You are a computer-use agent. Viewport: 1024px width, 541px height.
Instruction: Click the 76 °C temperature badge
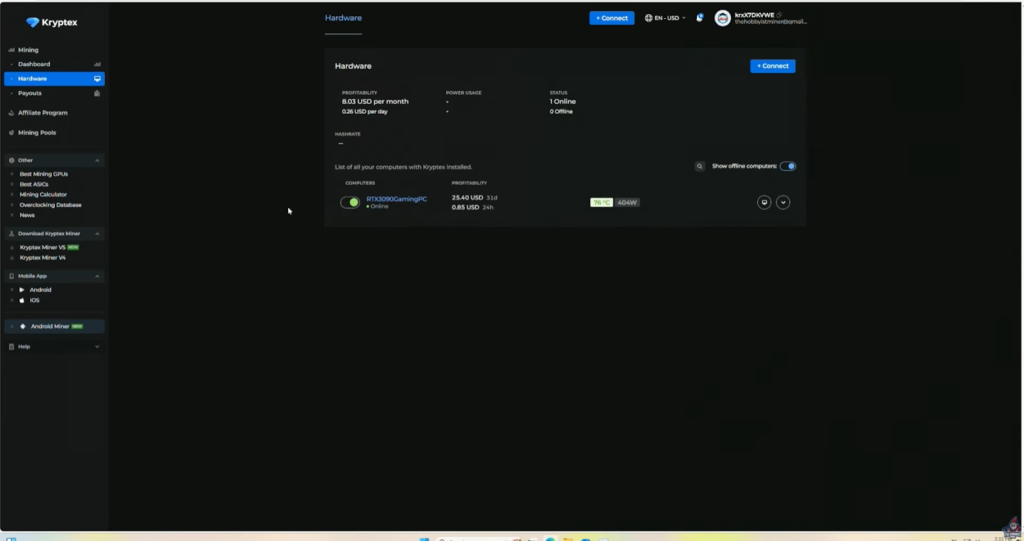pos(601,202)
